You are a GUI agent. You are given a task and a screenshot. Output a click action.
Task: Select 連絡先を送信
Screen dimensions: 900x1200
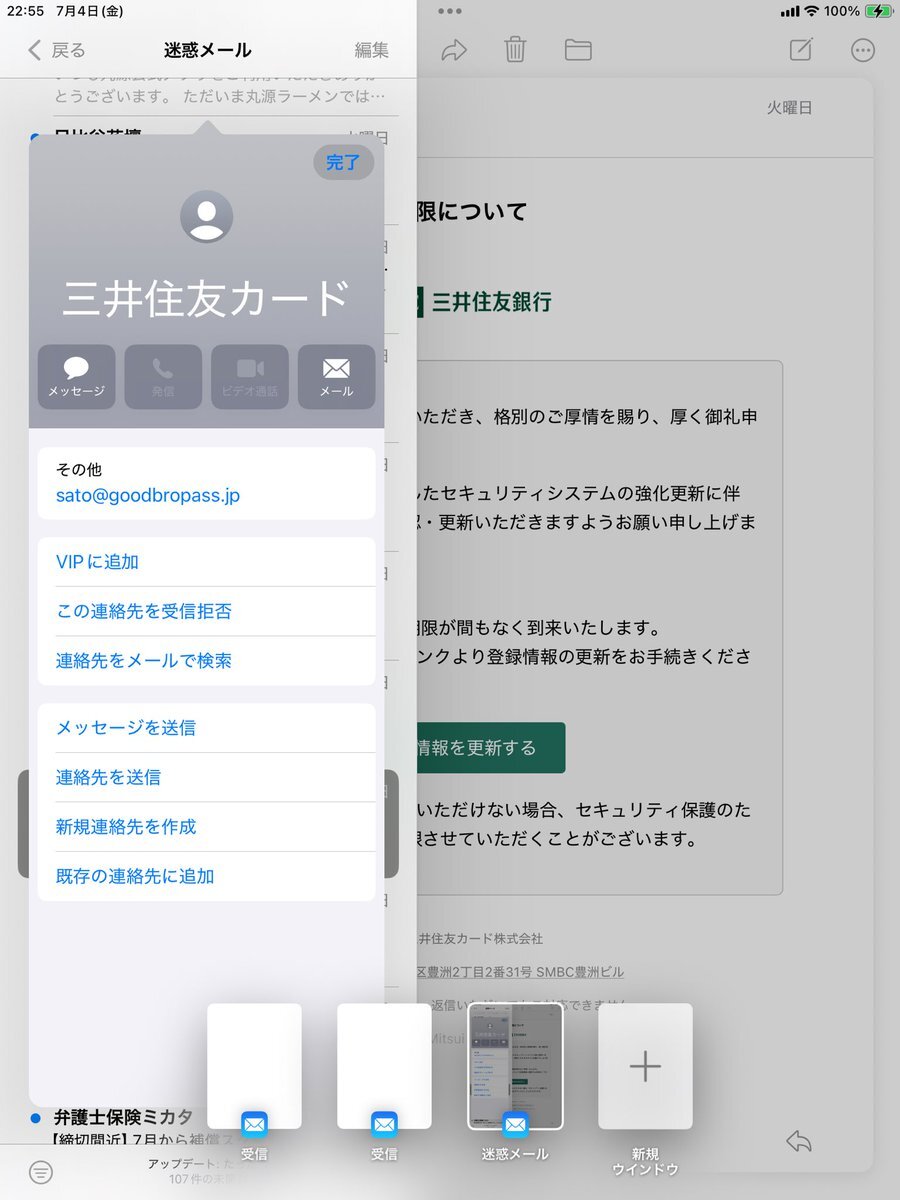207,777
